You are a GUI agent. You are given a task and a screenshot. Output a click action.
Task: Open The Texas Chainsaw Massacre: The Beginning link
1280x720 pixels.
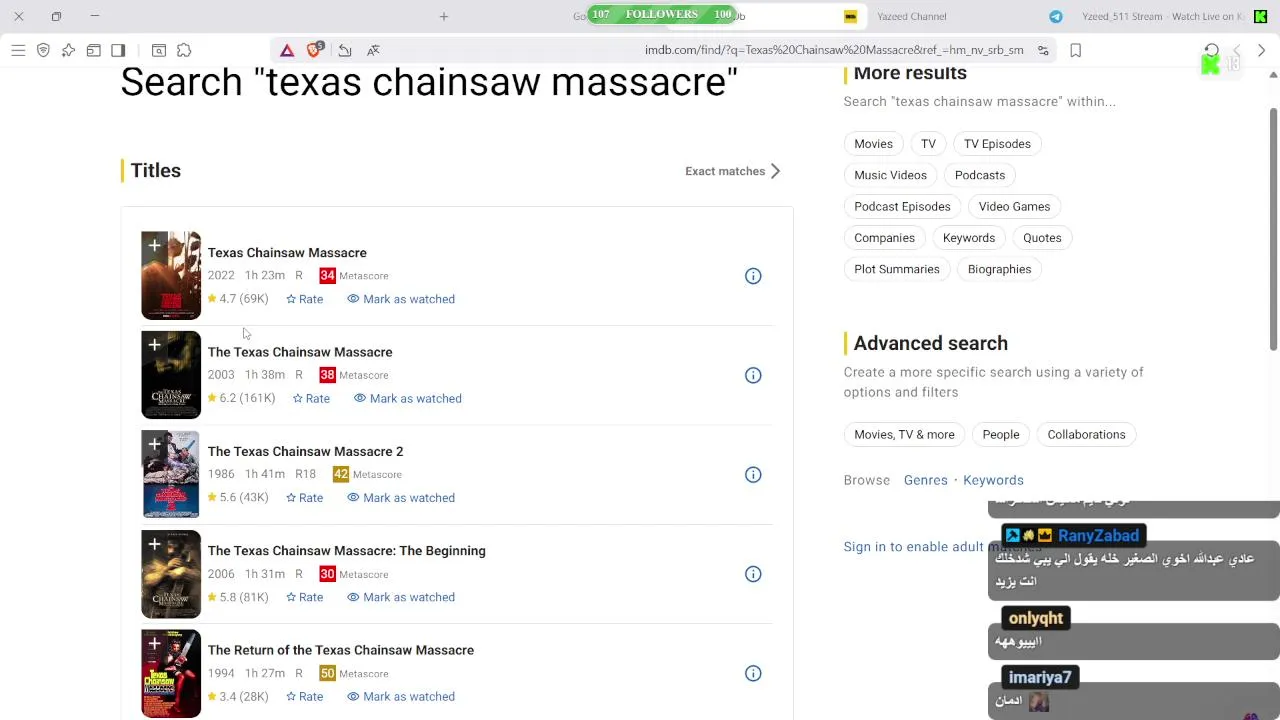(x=346, y=550)
